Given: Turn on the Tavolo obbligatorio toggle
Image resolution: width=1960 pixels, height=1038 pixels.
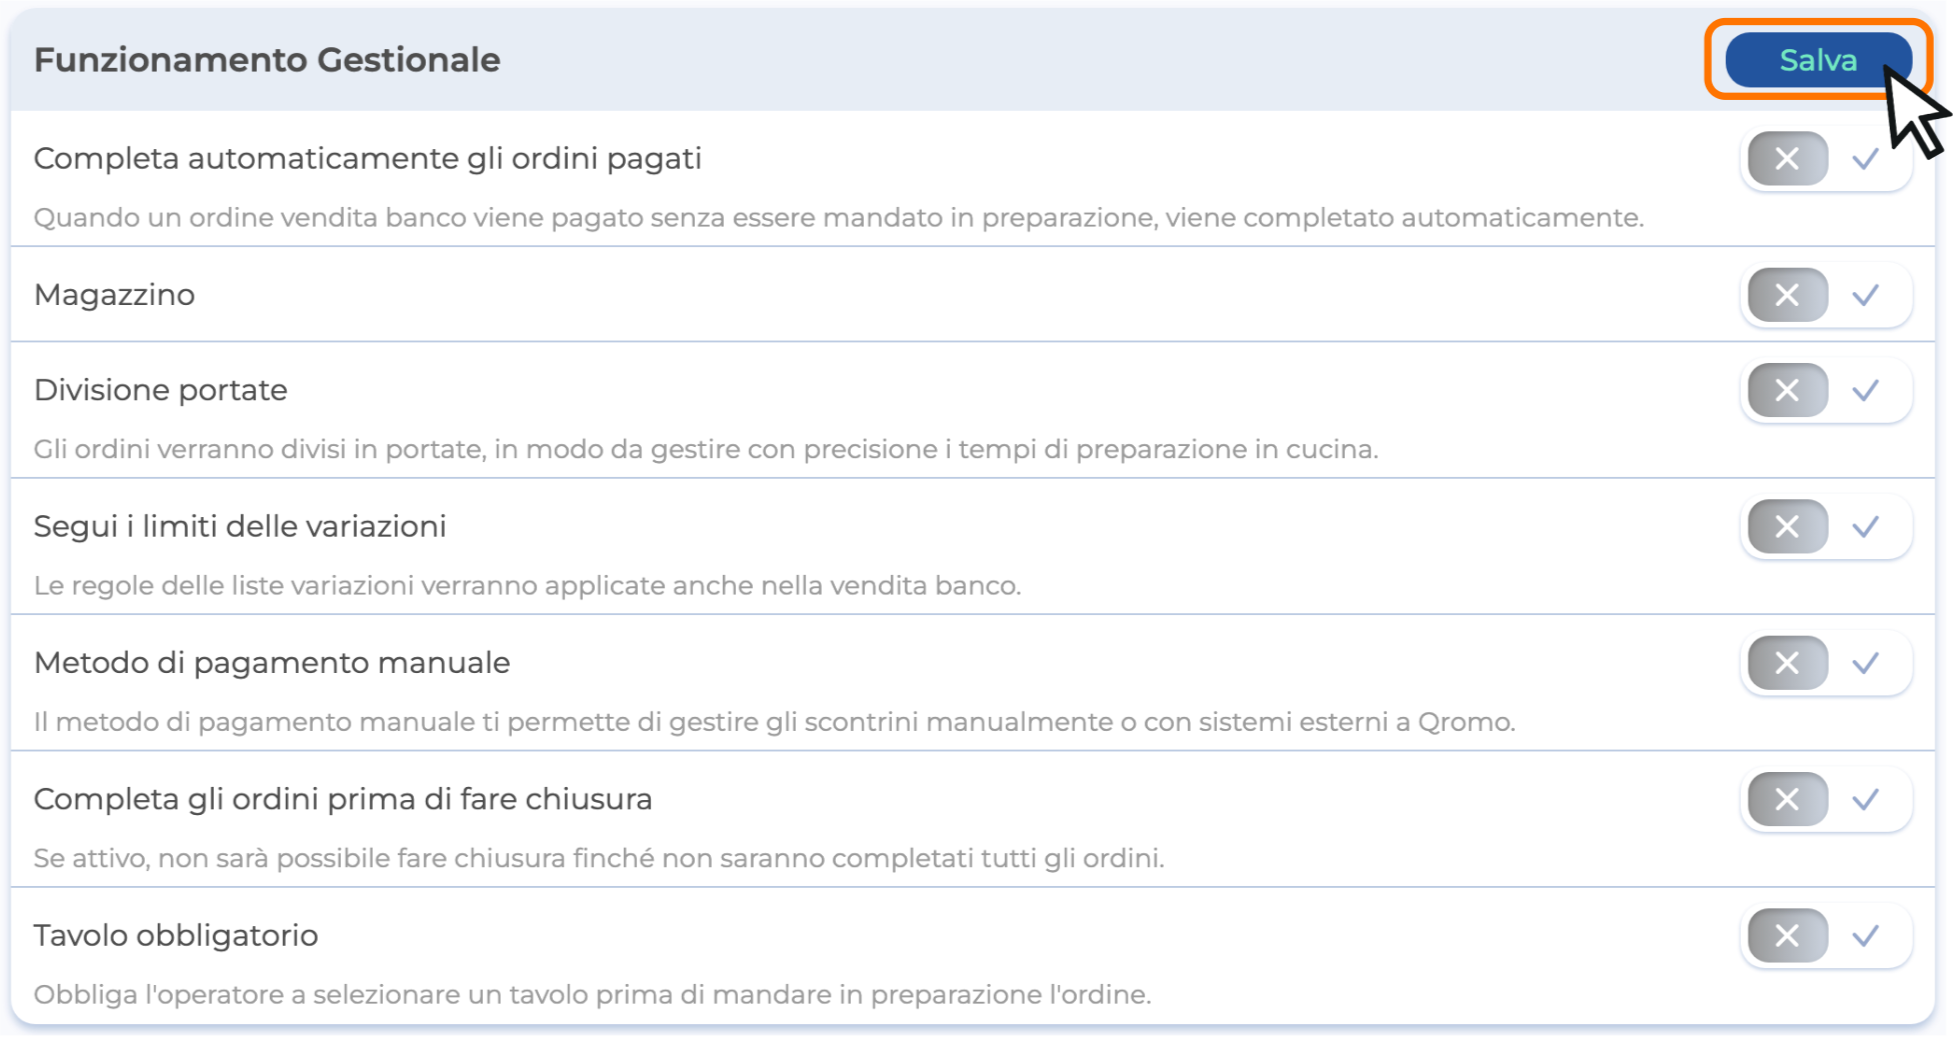Looking at the screenshot, I should pos(1865,936).
